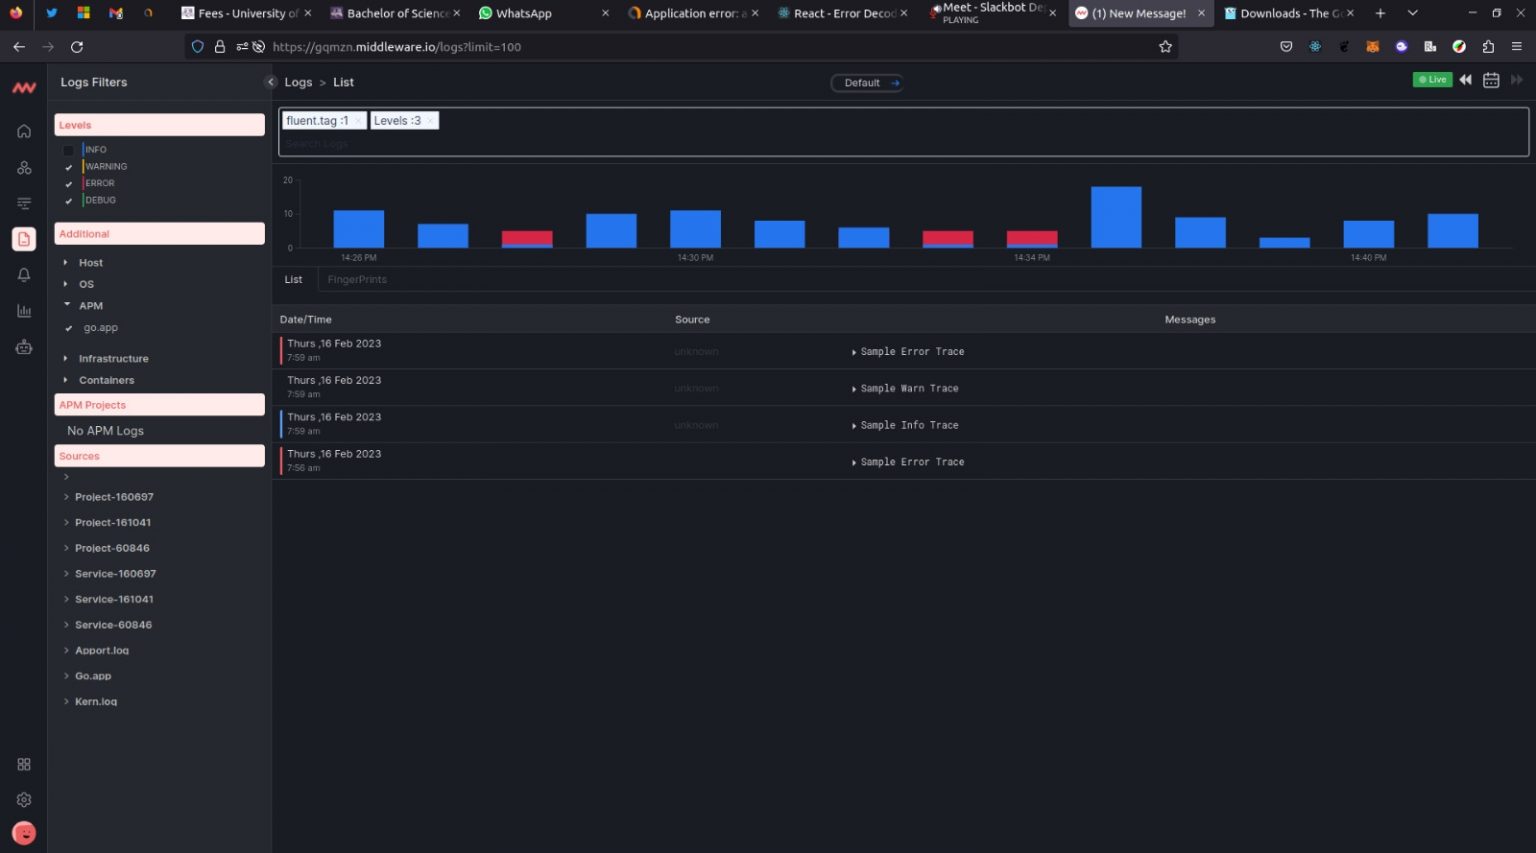Open the bar-chart dashboards icon in sidebar

pos(24,310)
